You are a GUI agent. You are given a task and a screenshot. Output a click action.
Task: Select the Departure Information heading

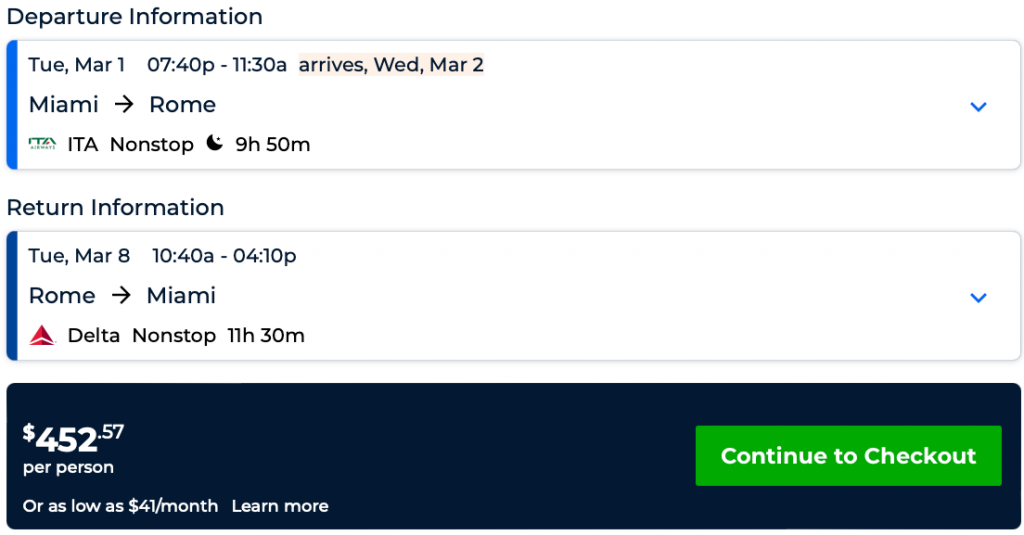(x=135, y=17)
